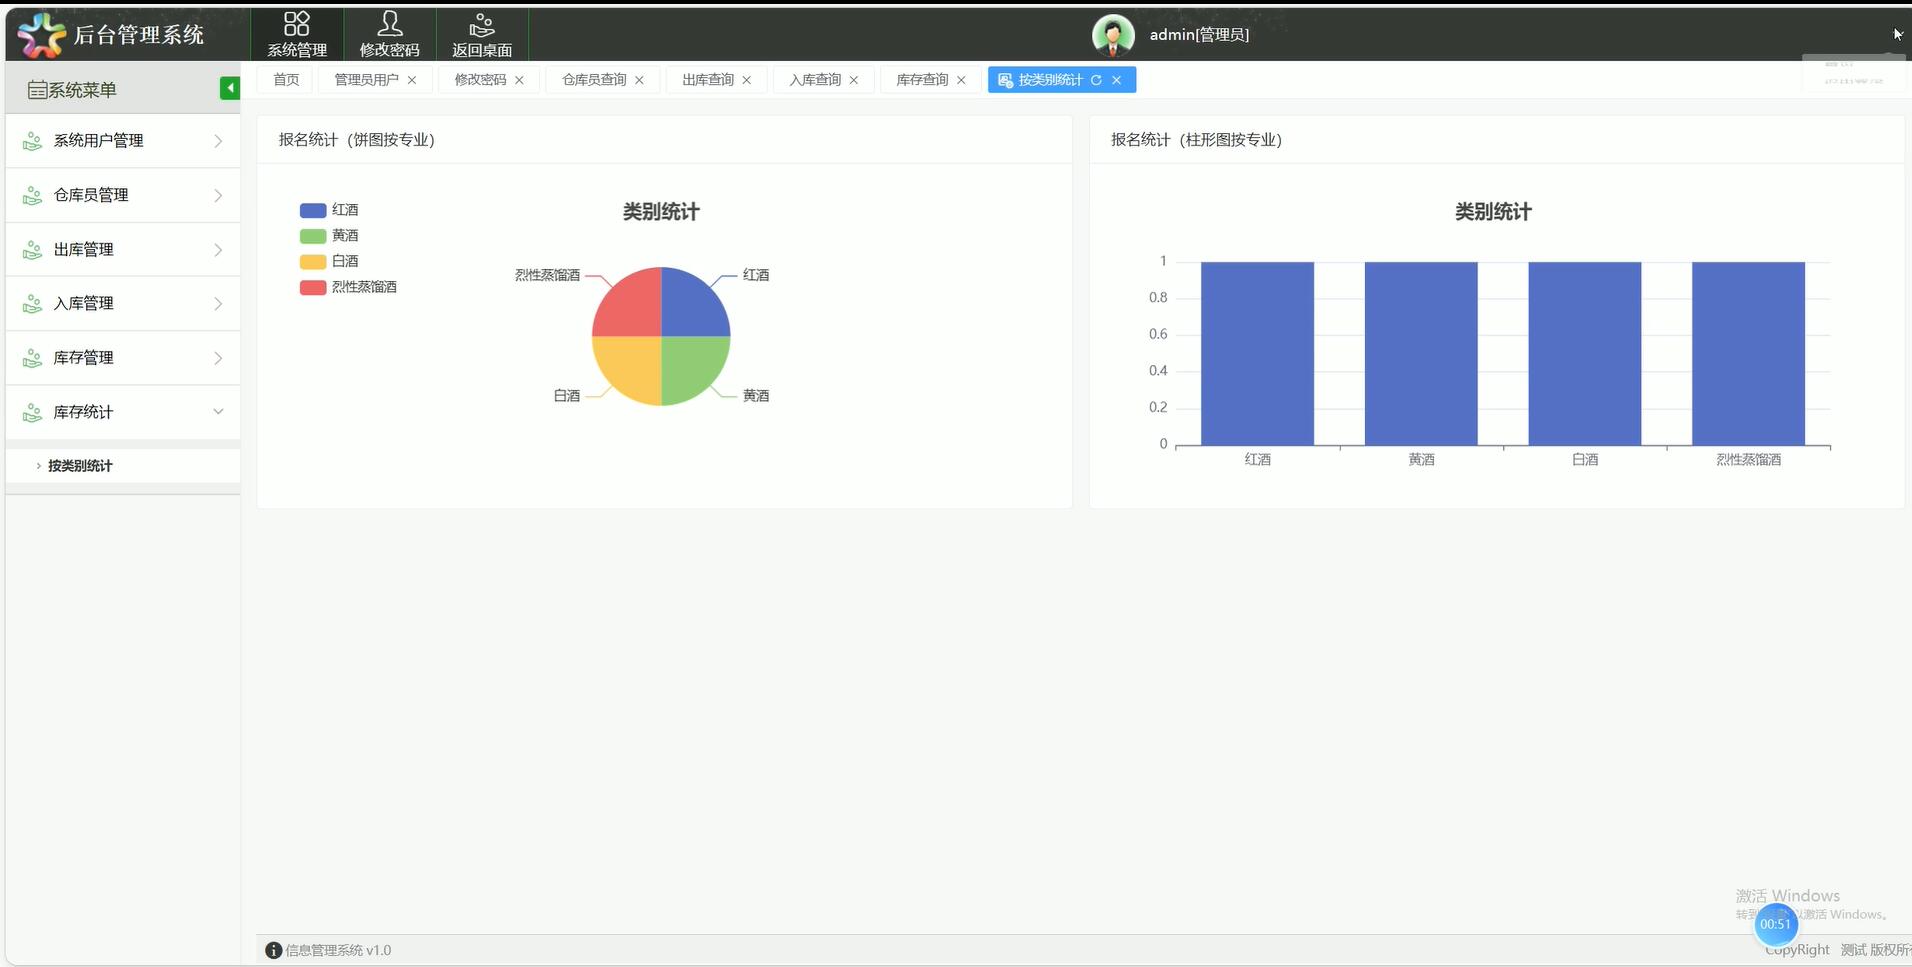Expand the 系统用户管理 menu
The height and width of the screenshot is (967, 1912).
pos(122,141)
